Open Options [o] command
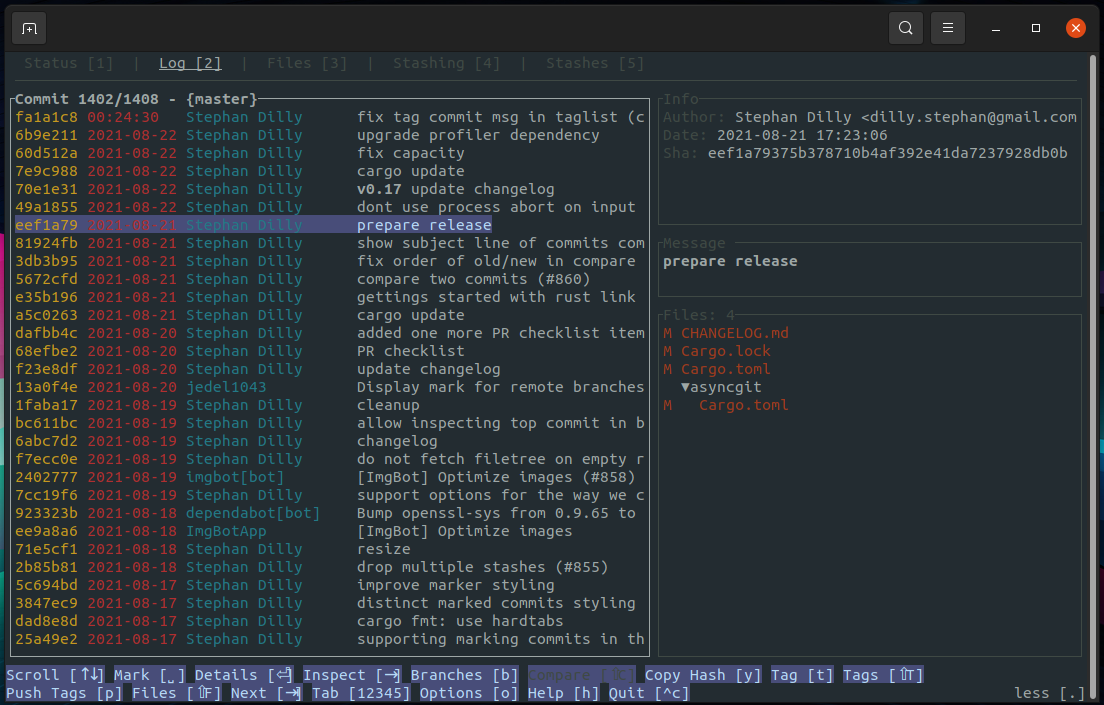The image size is (1104, 705). pyautogui.click(x=469, y=693)
